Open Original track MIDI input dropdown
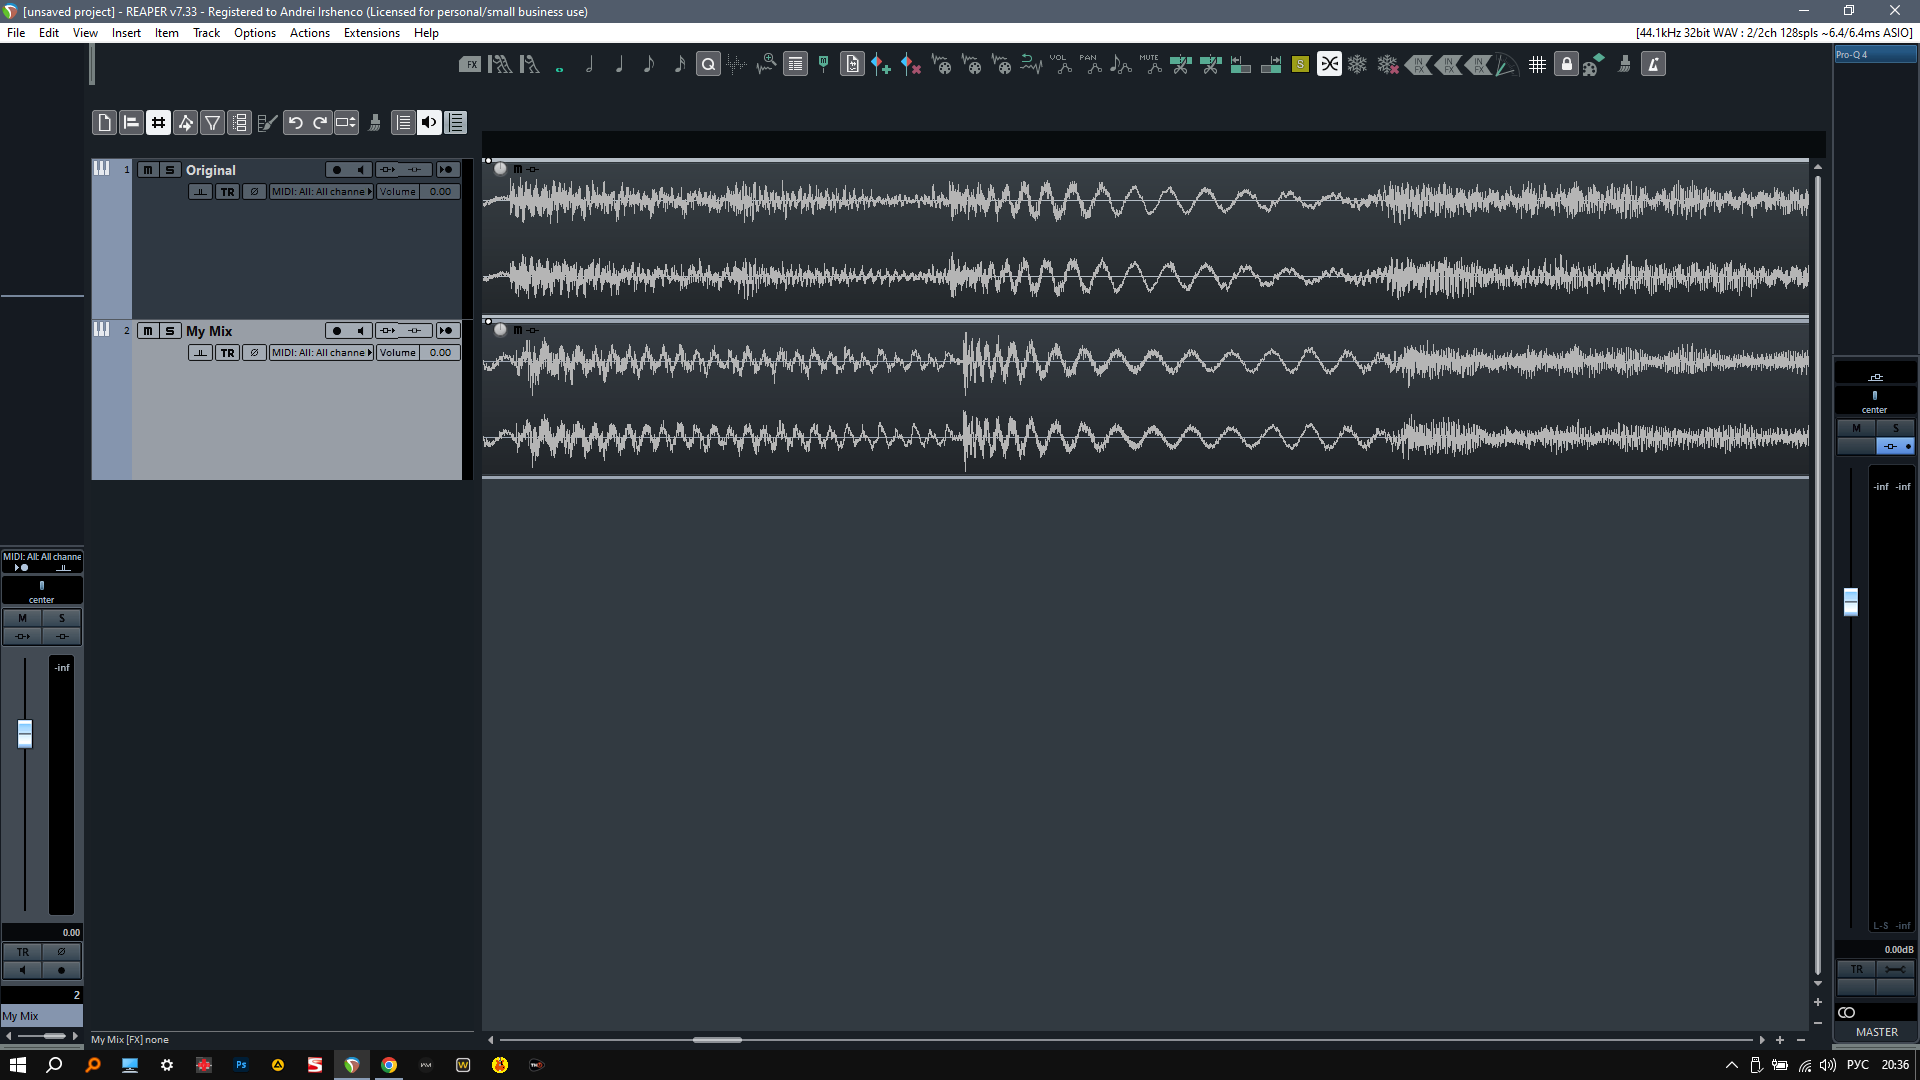Viewport: 1920px width, 1080px height. [x=321, y=192]
